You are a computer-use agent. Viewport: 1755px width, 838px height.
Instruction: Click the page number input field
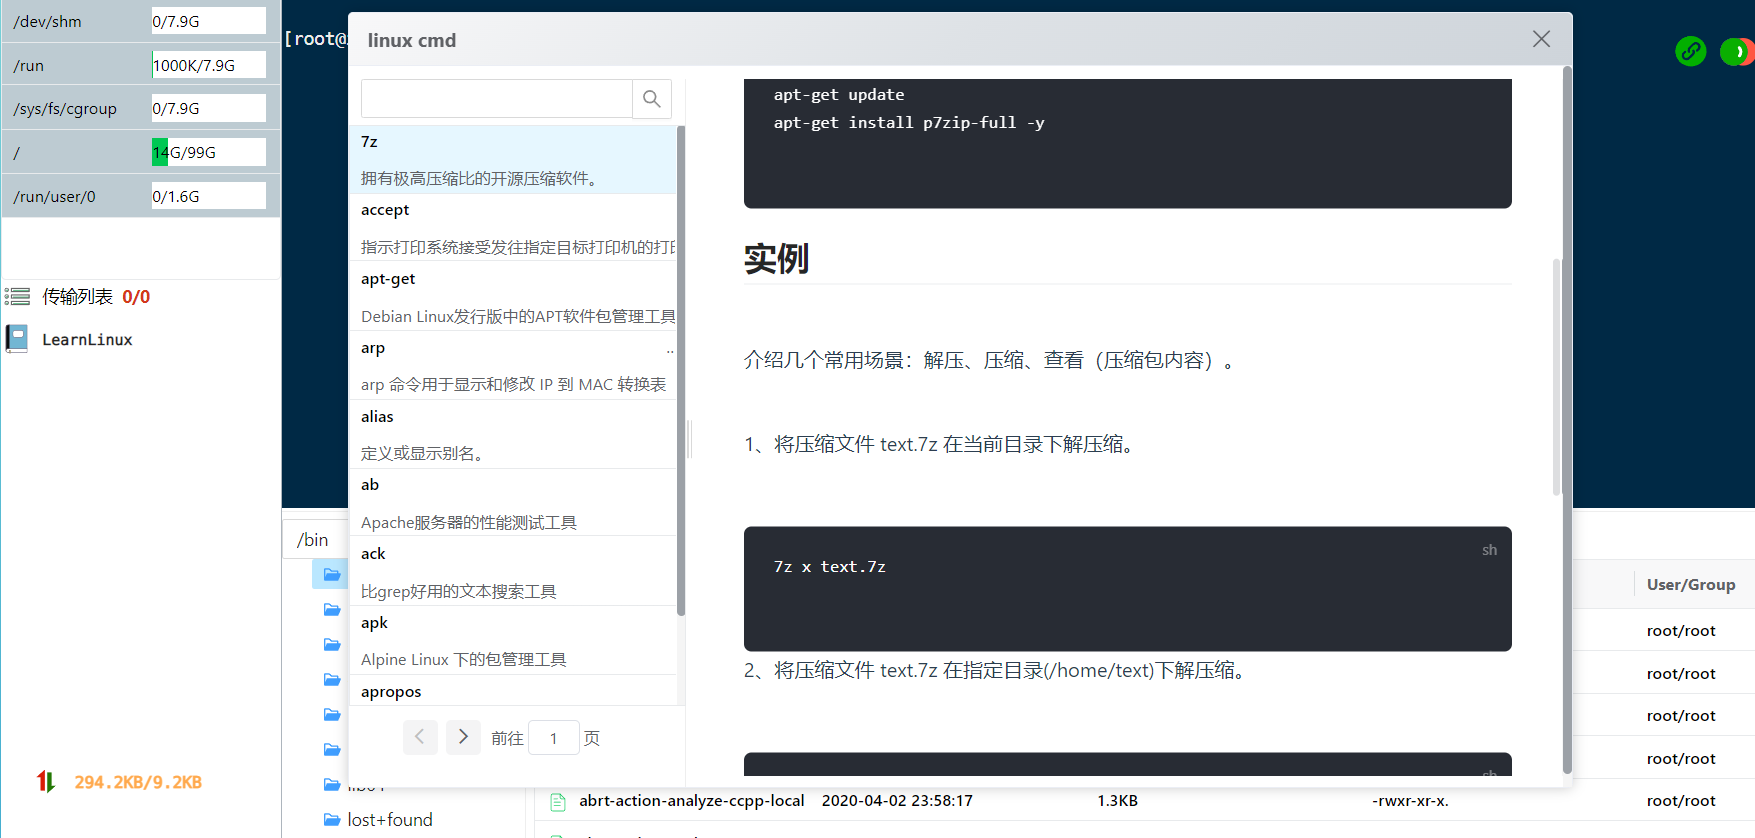click(x=553, y=738)
